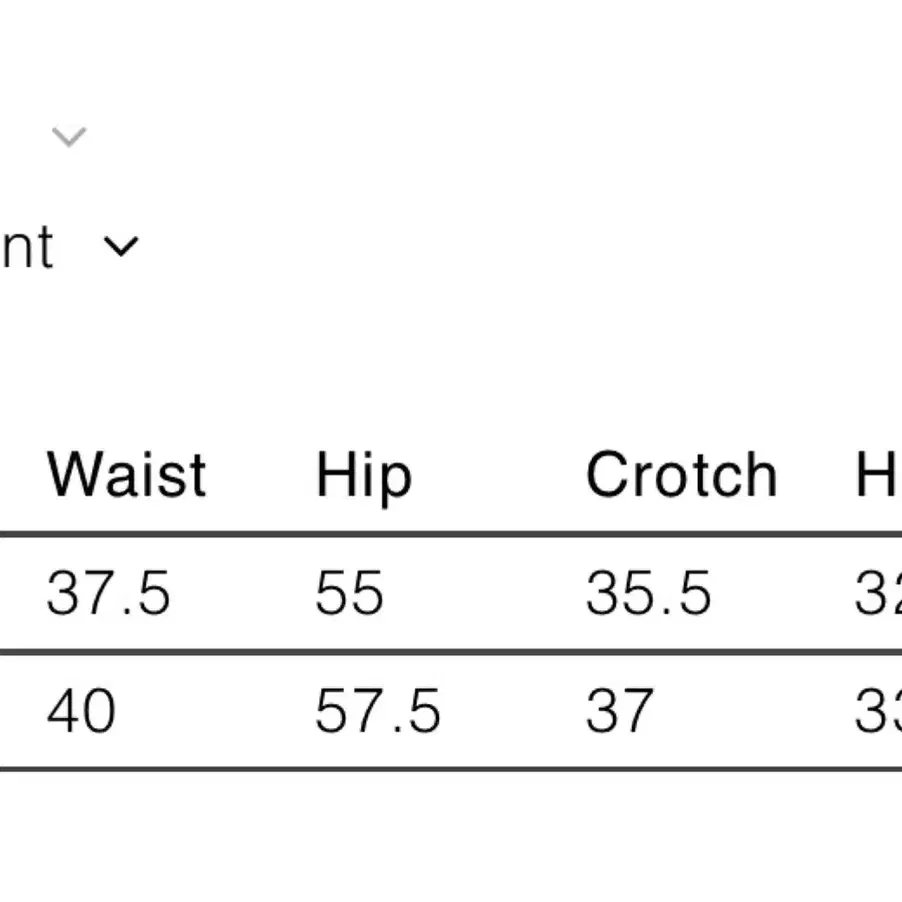Click hip value 55
The height and width of the screenshot is (902, 902).
click(x=349, y=593)
